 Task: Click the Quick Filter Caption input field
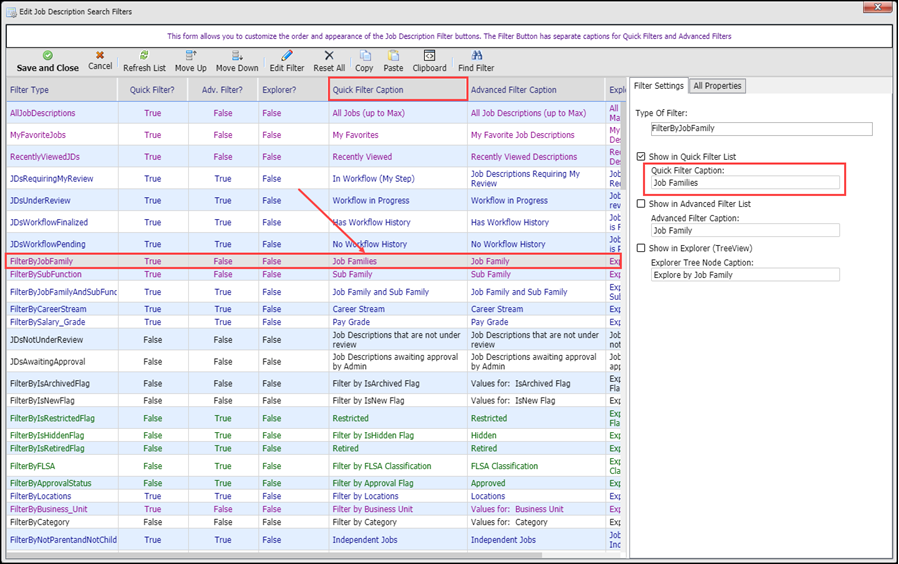[745, 183]
